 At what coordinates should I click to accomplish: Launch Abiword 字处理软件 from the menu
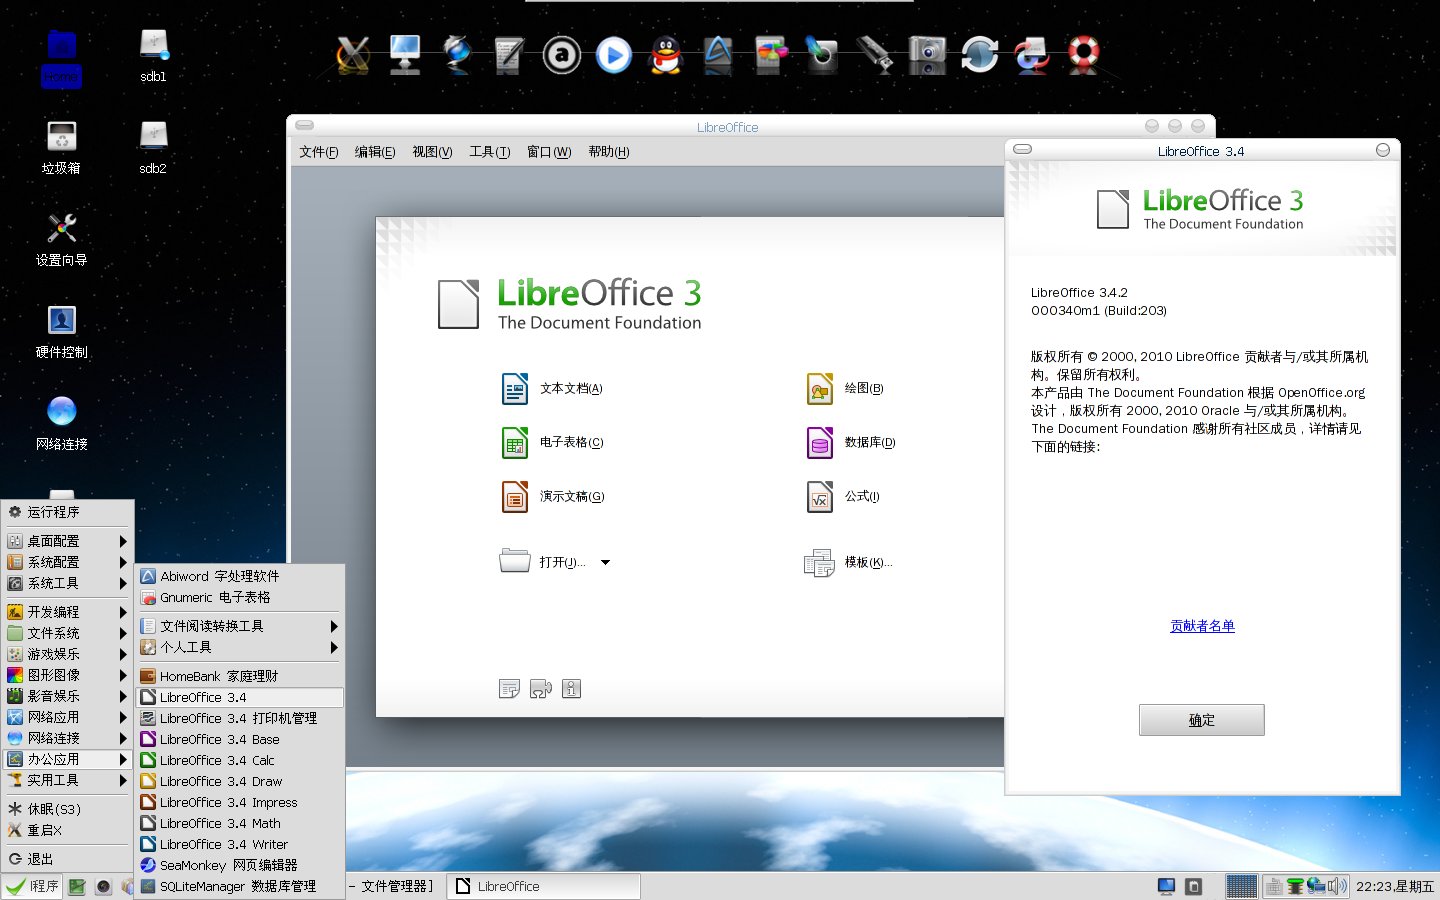(x=240, y=576)
